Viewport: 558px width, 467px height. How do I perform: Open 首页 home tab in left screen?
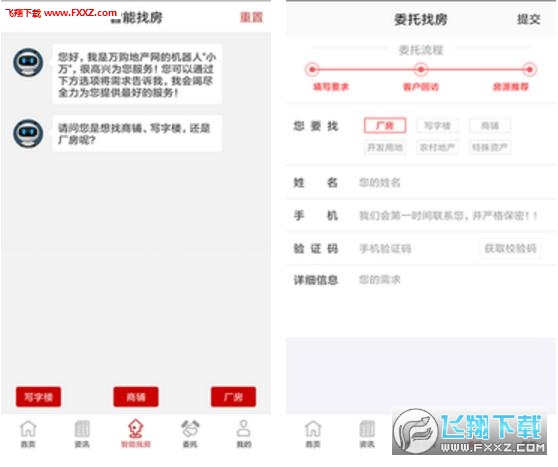click(28, 434)
